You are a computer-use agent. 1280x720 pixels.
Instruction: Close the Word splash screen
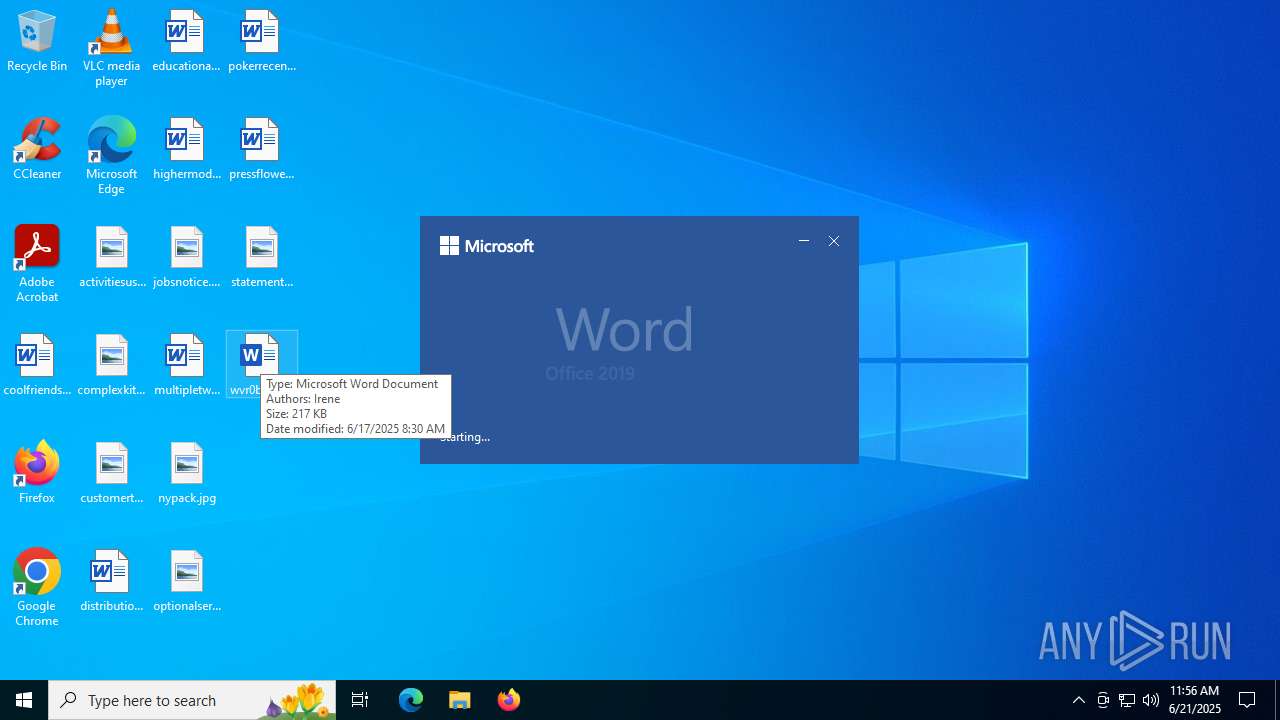834,241
